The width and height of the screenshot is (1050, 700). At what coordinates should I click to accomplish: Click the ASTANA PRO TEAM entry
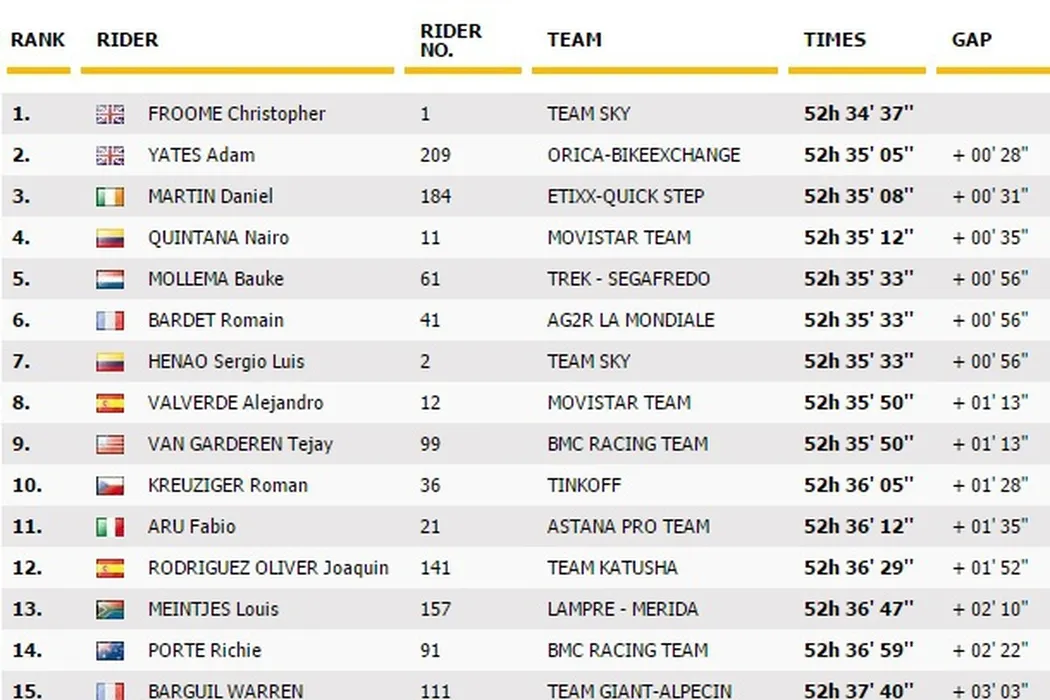tap(628, 527)
